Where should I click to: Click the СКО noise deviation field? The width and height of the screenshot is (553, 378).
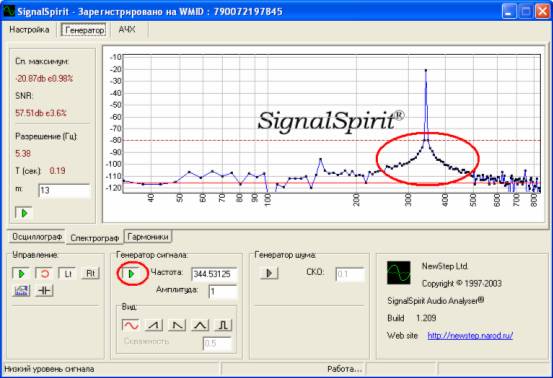point(350,274)
